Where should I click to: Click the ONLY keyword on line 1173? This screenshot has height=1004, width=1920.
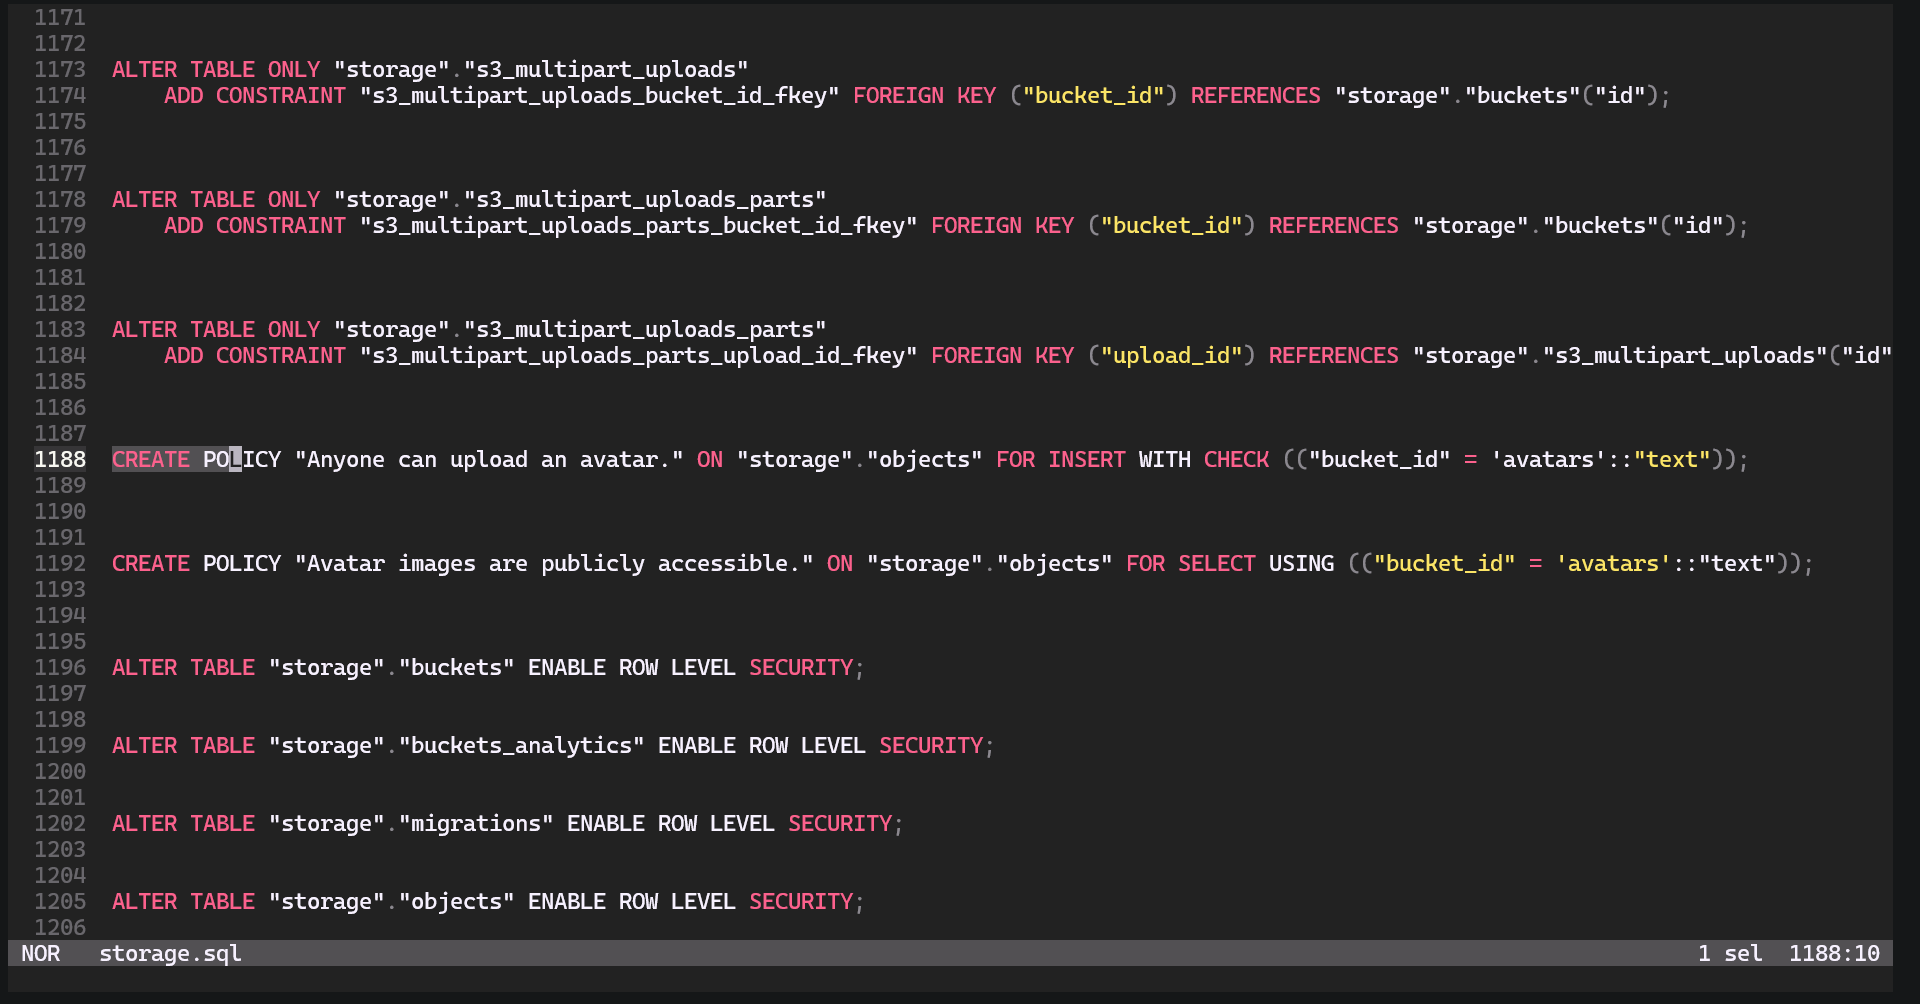point(294,69)
